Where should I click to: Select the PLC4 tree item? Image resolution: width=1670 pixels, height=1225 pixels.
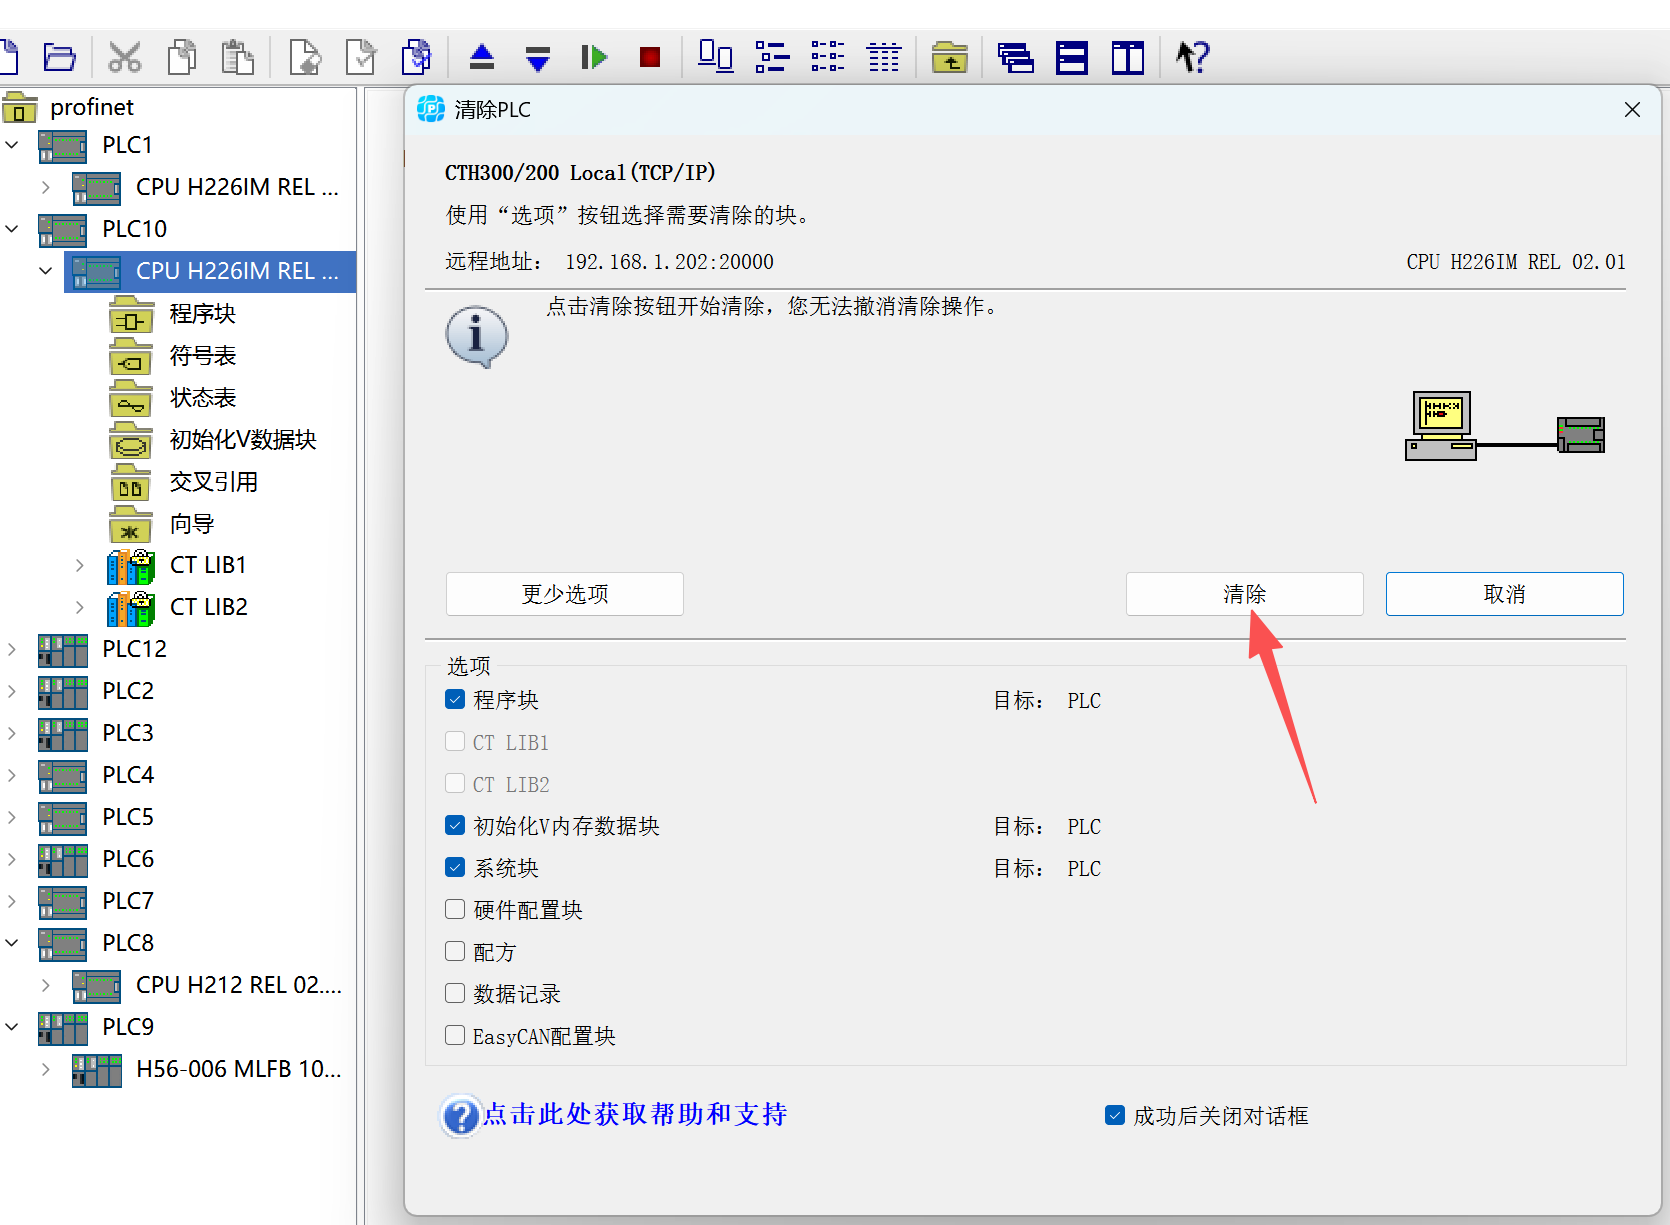pos(128,775)
